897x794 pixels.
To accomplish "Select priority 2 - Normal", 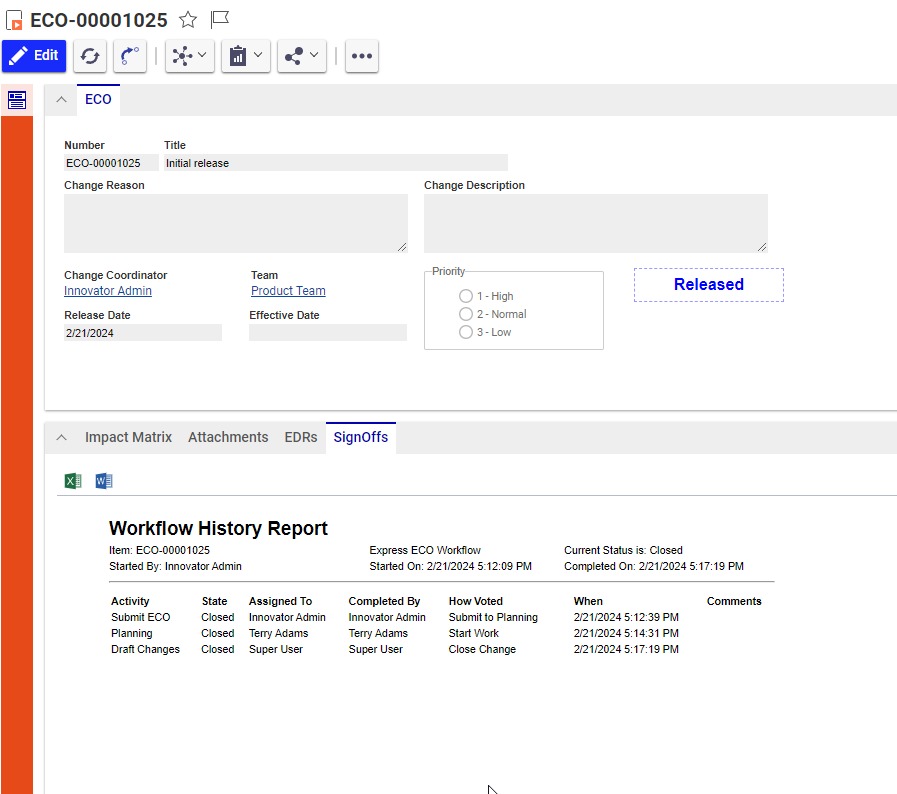I will coord(466,314).
